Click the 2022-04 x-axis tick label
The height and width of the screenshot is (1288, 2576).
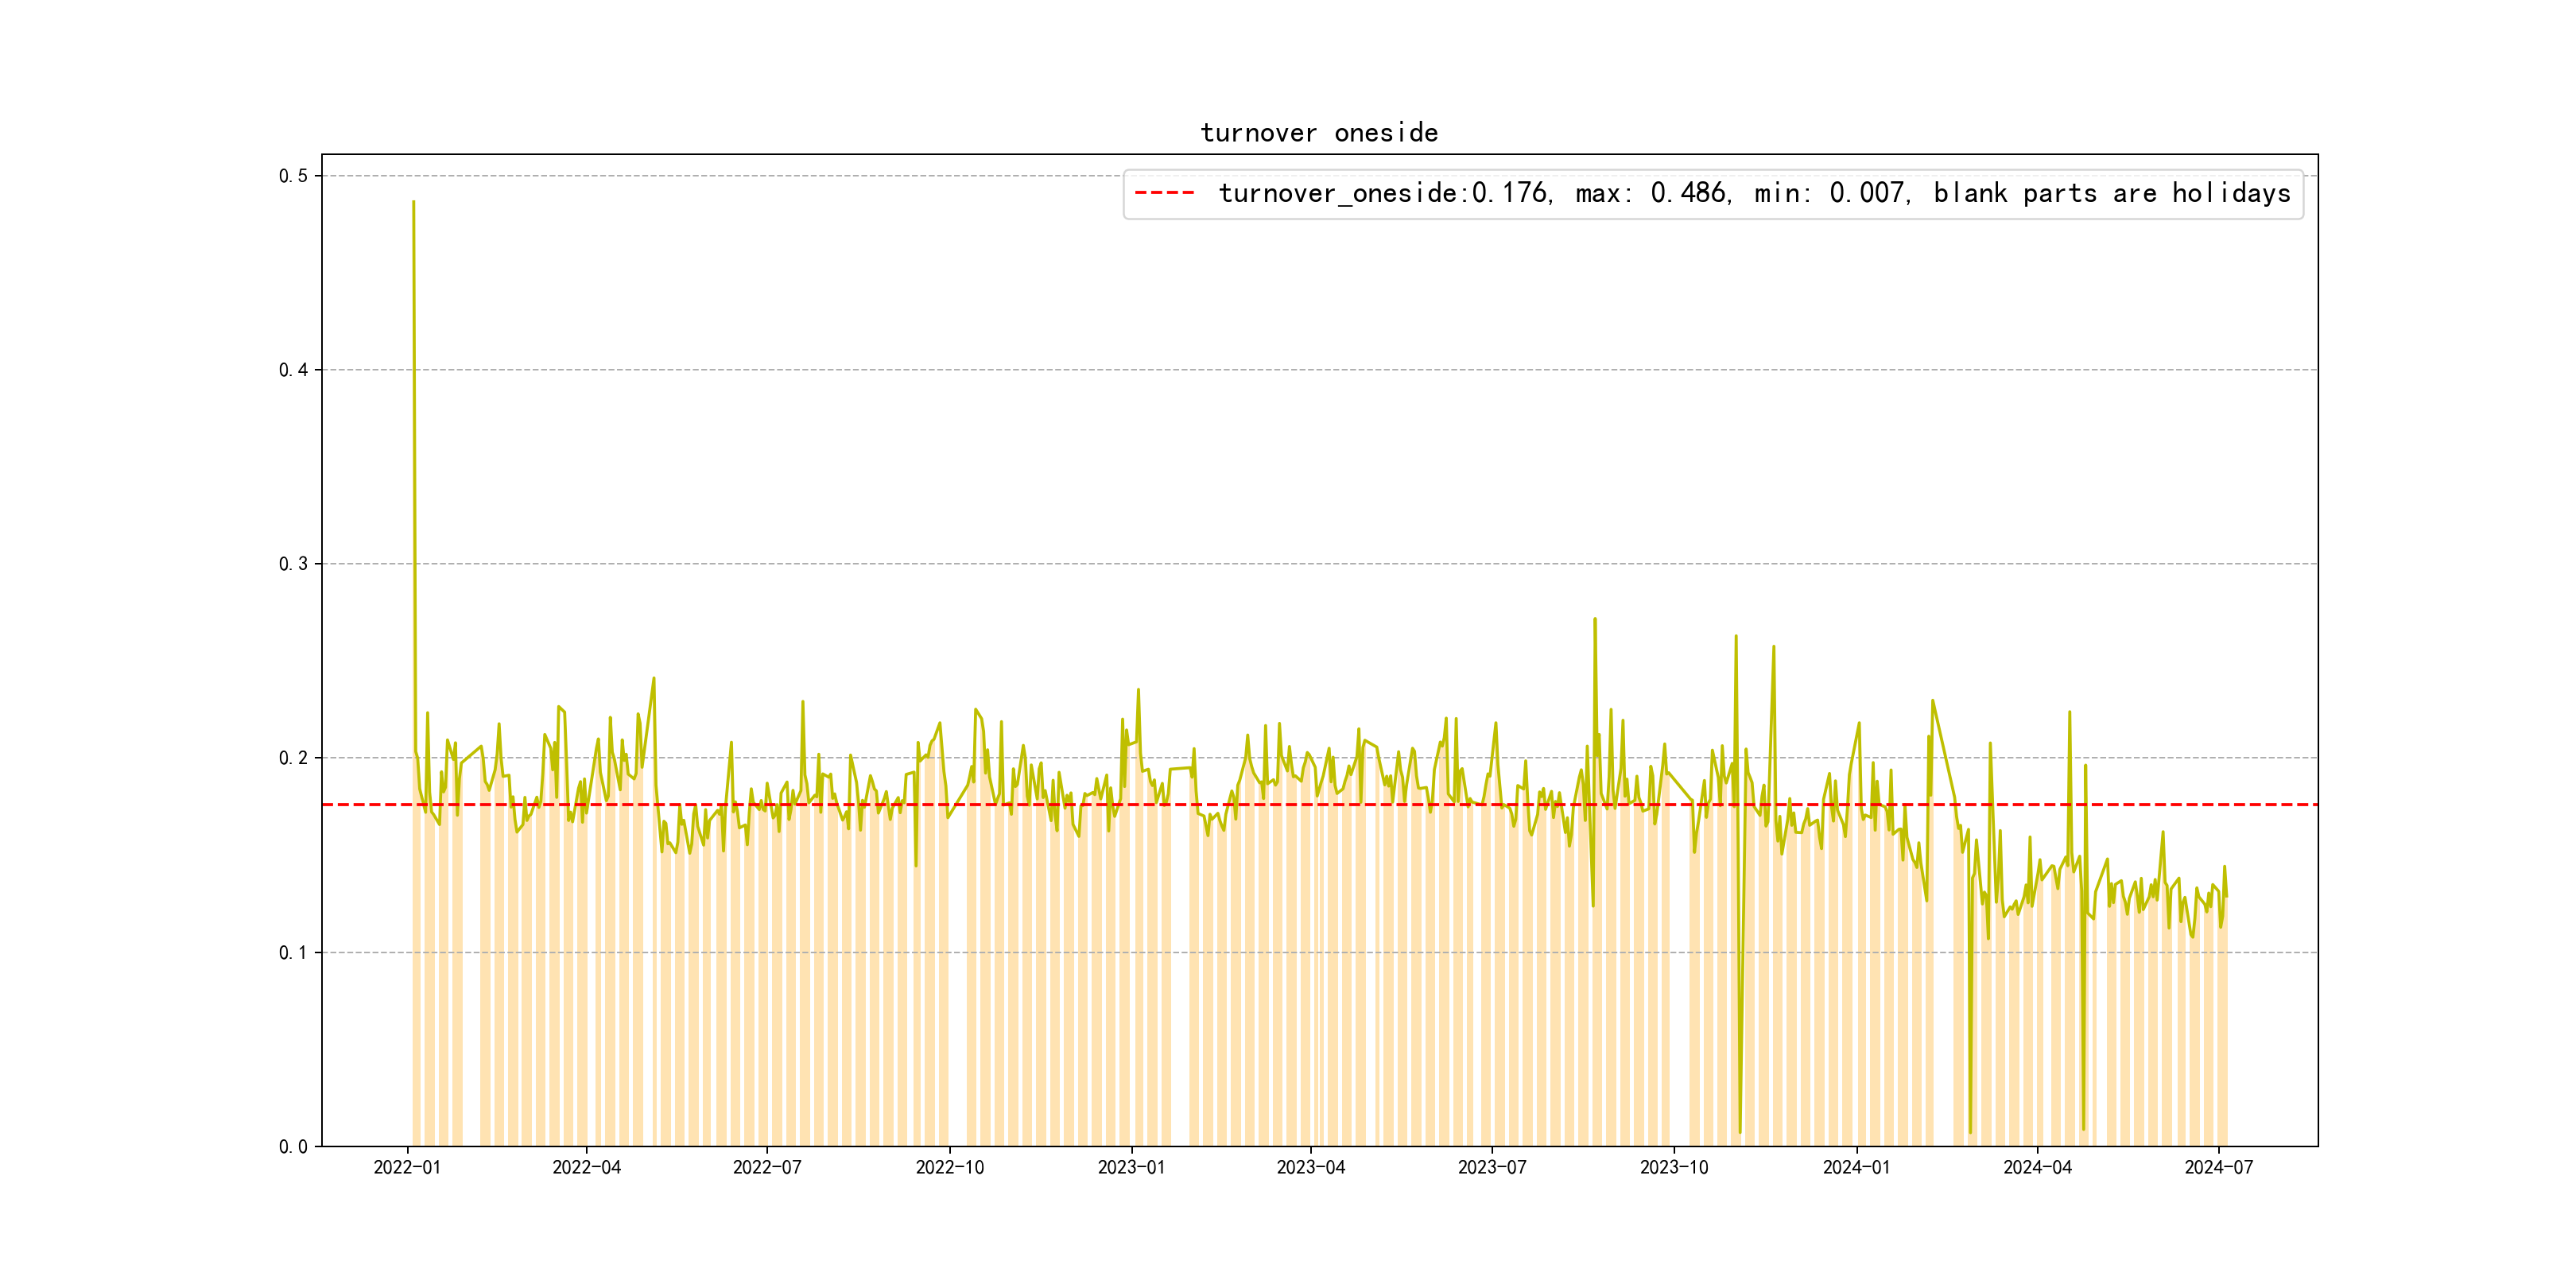(586, 1168)
